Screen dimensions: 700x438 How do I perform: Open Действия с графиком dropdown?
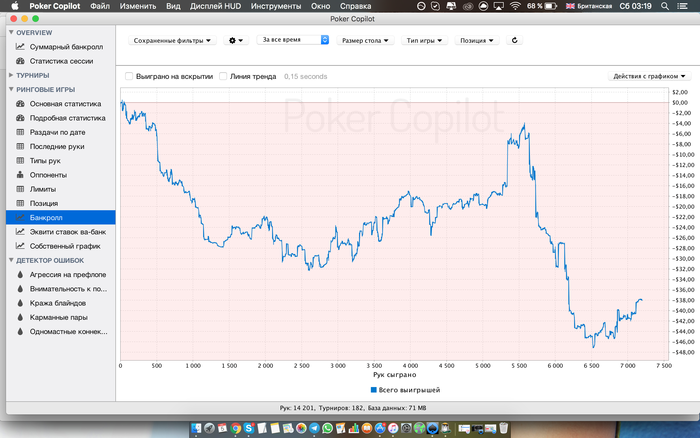pyautogui.click(x=649, y=76)
